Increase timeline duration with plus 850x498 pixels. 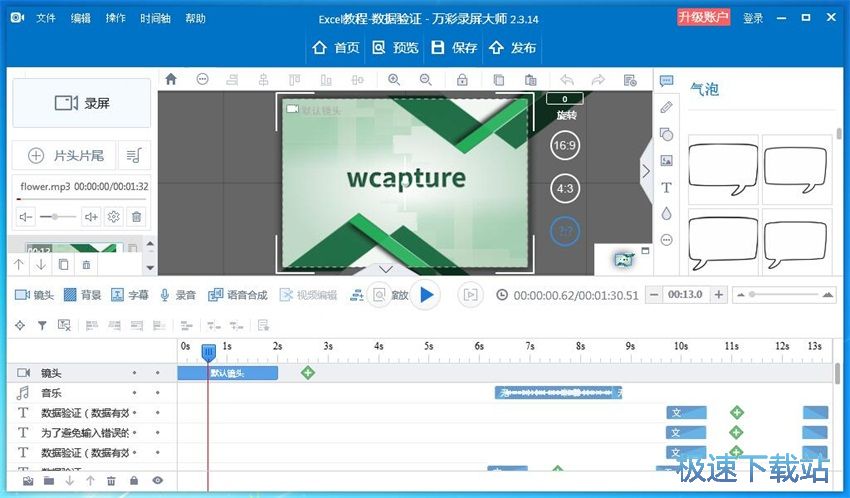(718, 295)
